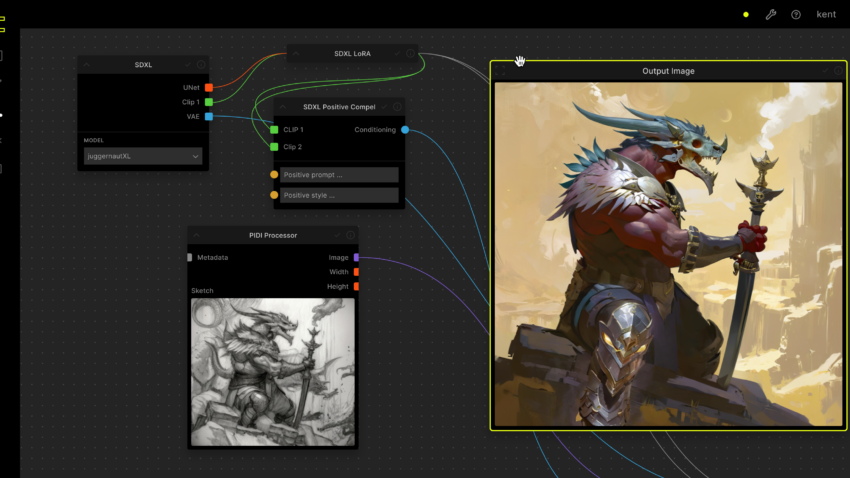
Task: Click the help question mark icon
Action: tap(796, 15)
